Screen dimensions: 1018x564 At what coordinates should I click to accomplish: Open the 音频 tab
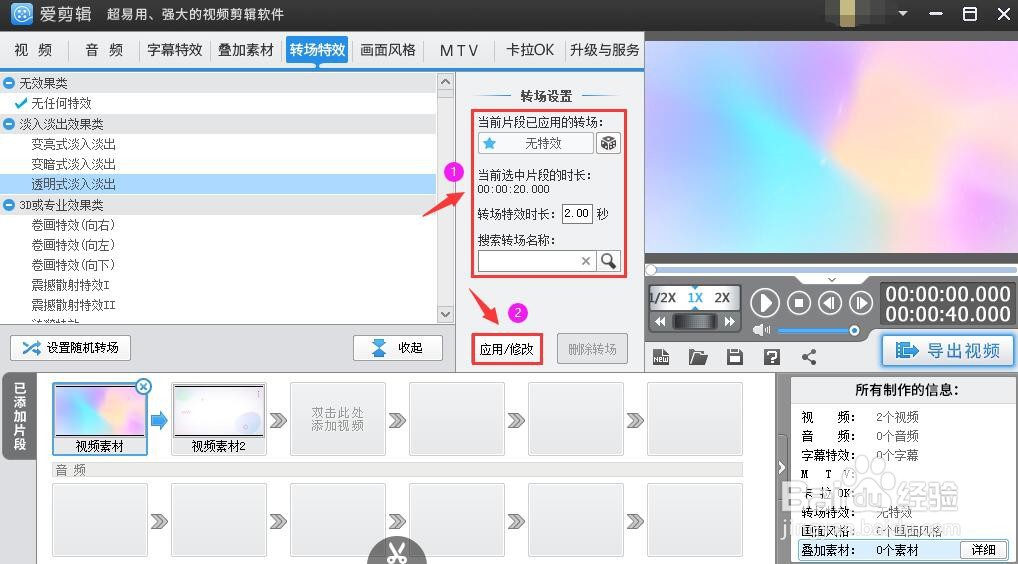104,50
